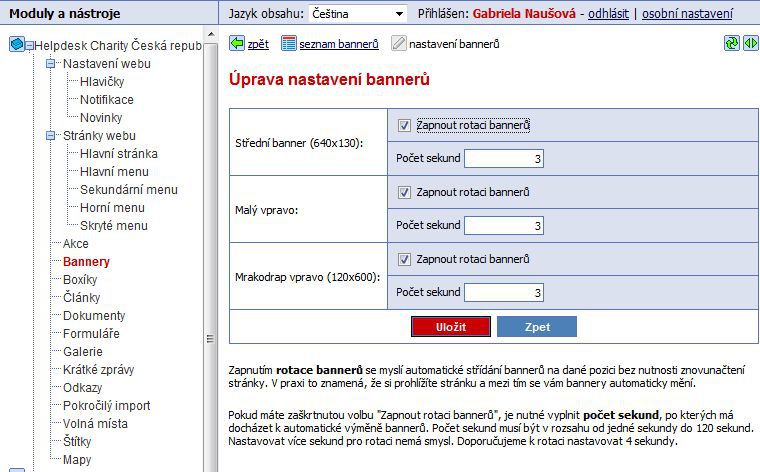Viewport: 760px width, 472px height.
Task: Click the blue cube Helpdesk root icon
Action: 16,45
